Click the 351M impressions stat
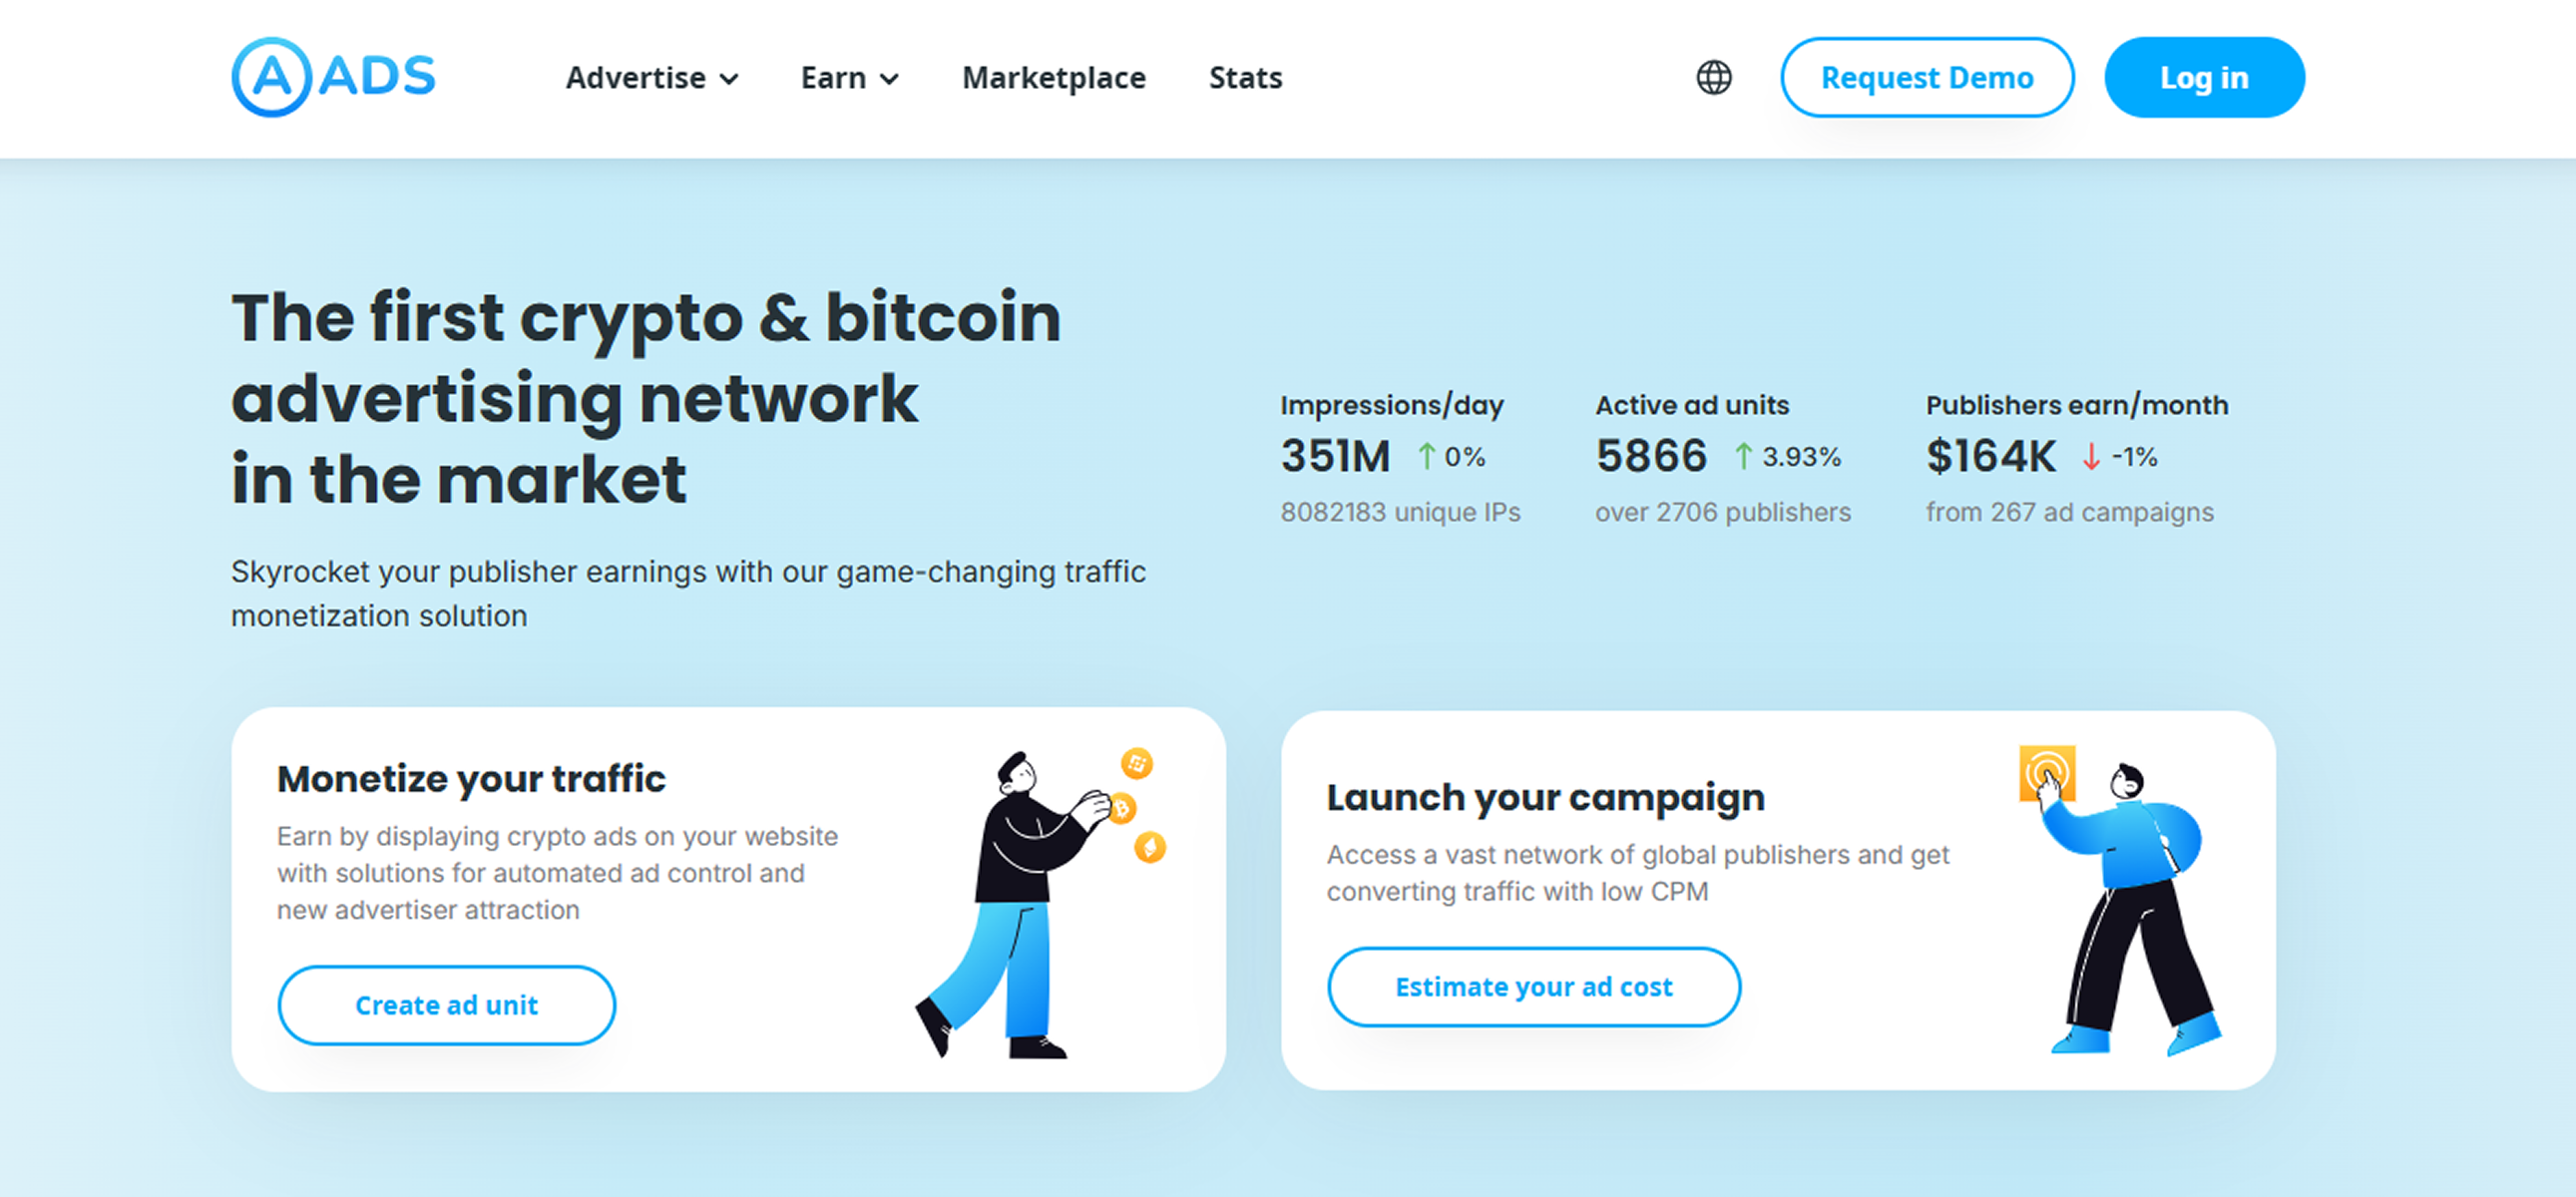The width and height of the screenshot is (2576, 1197). point(1335,455)
